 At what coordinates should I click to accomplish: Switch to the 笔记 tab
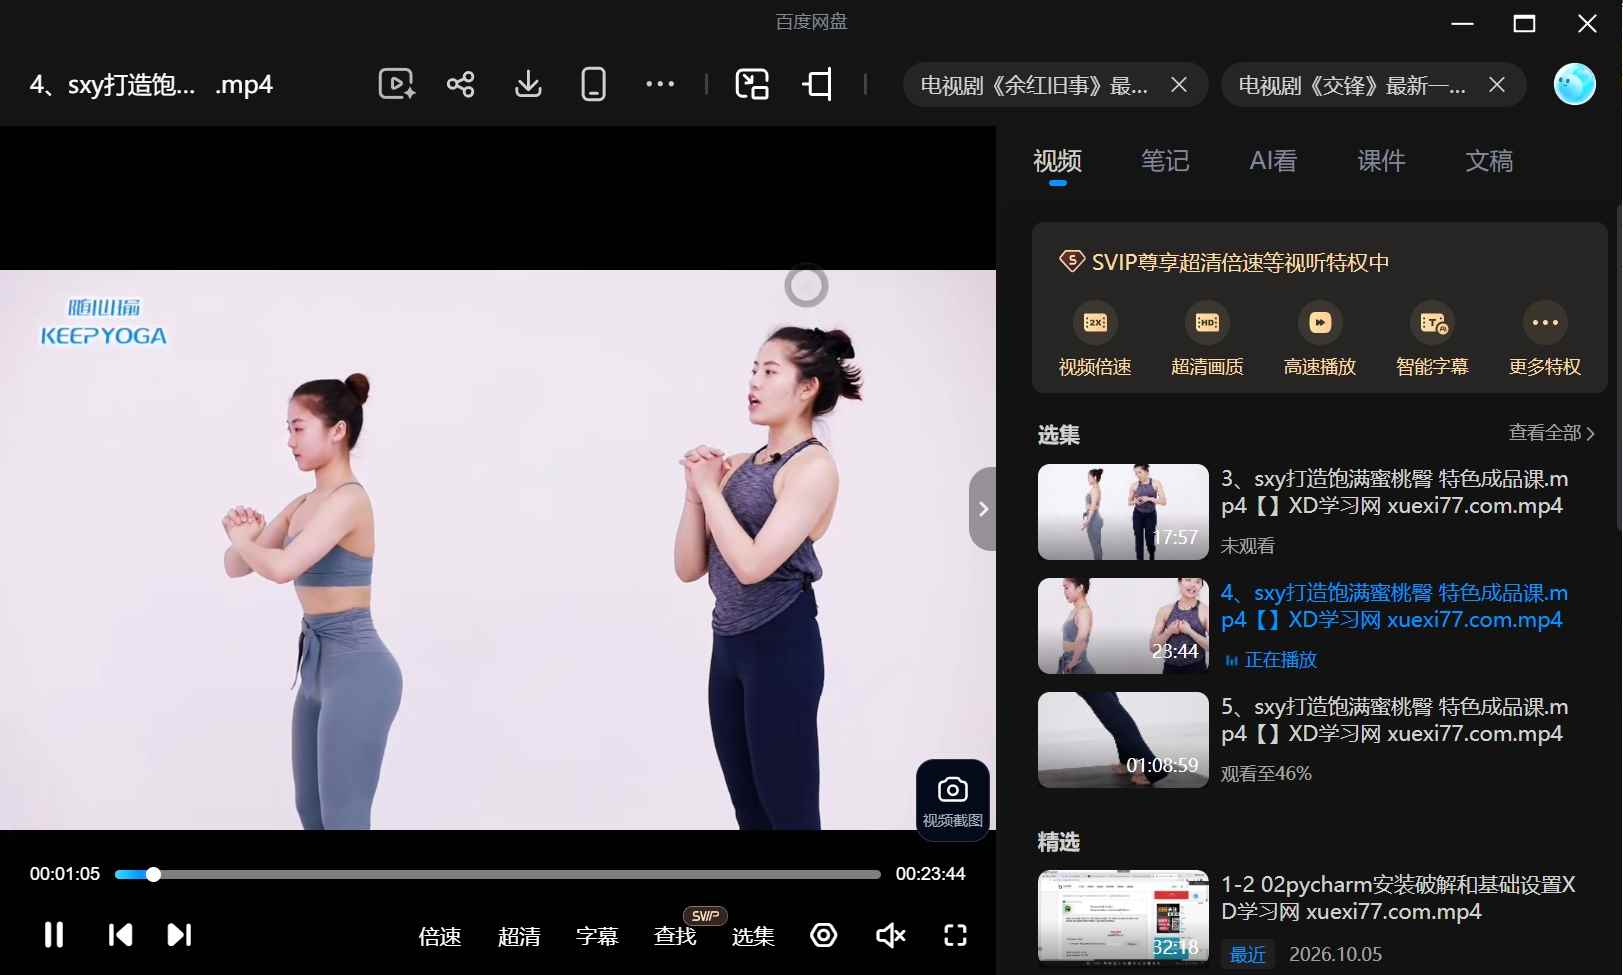point(1165,161)
